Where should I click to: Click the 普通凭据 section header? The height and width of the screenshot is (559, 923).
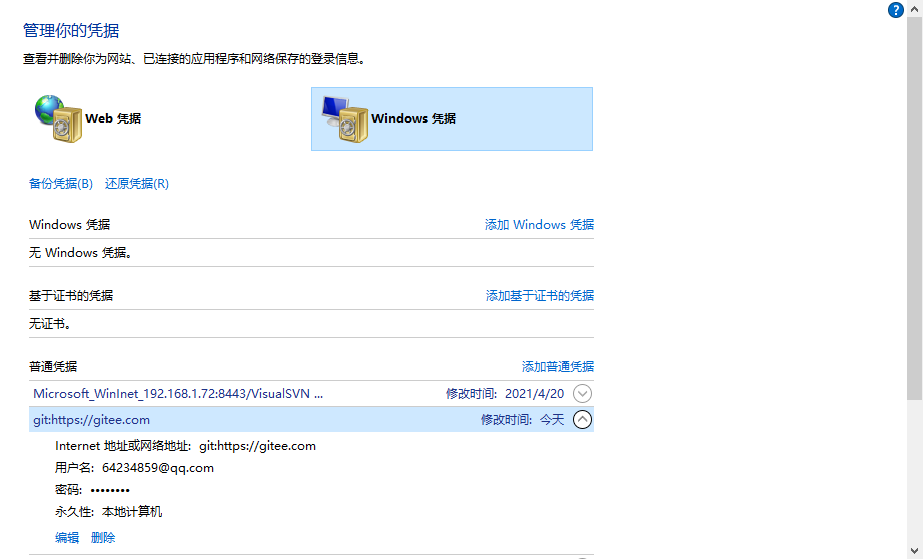(53, 367)
